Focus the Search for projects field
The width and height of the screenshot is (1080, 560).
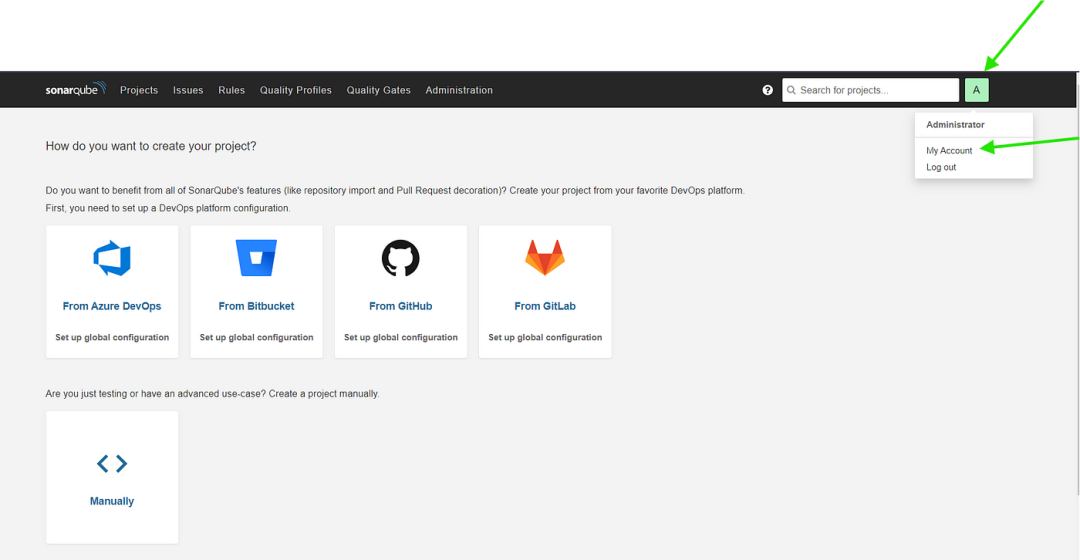tap(871, 90)
